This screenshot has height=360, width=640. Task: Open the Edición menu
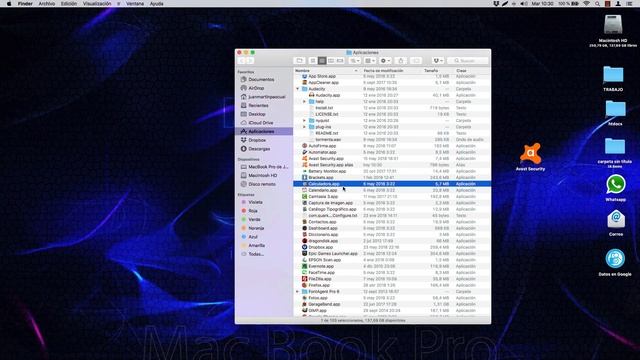tap(69, 4)
